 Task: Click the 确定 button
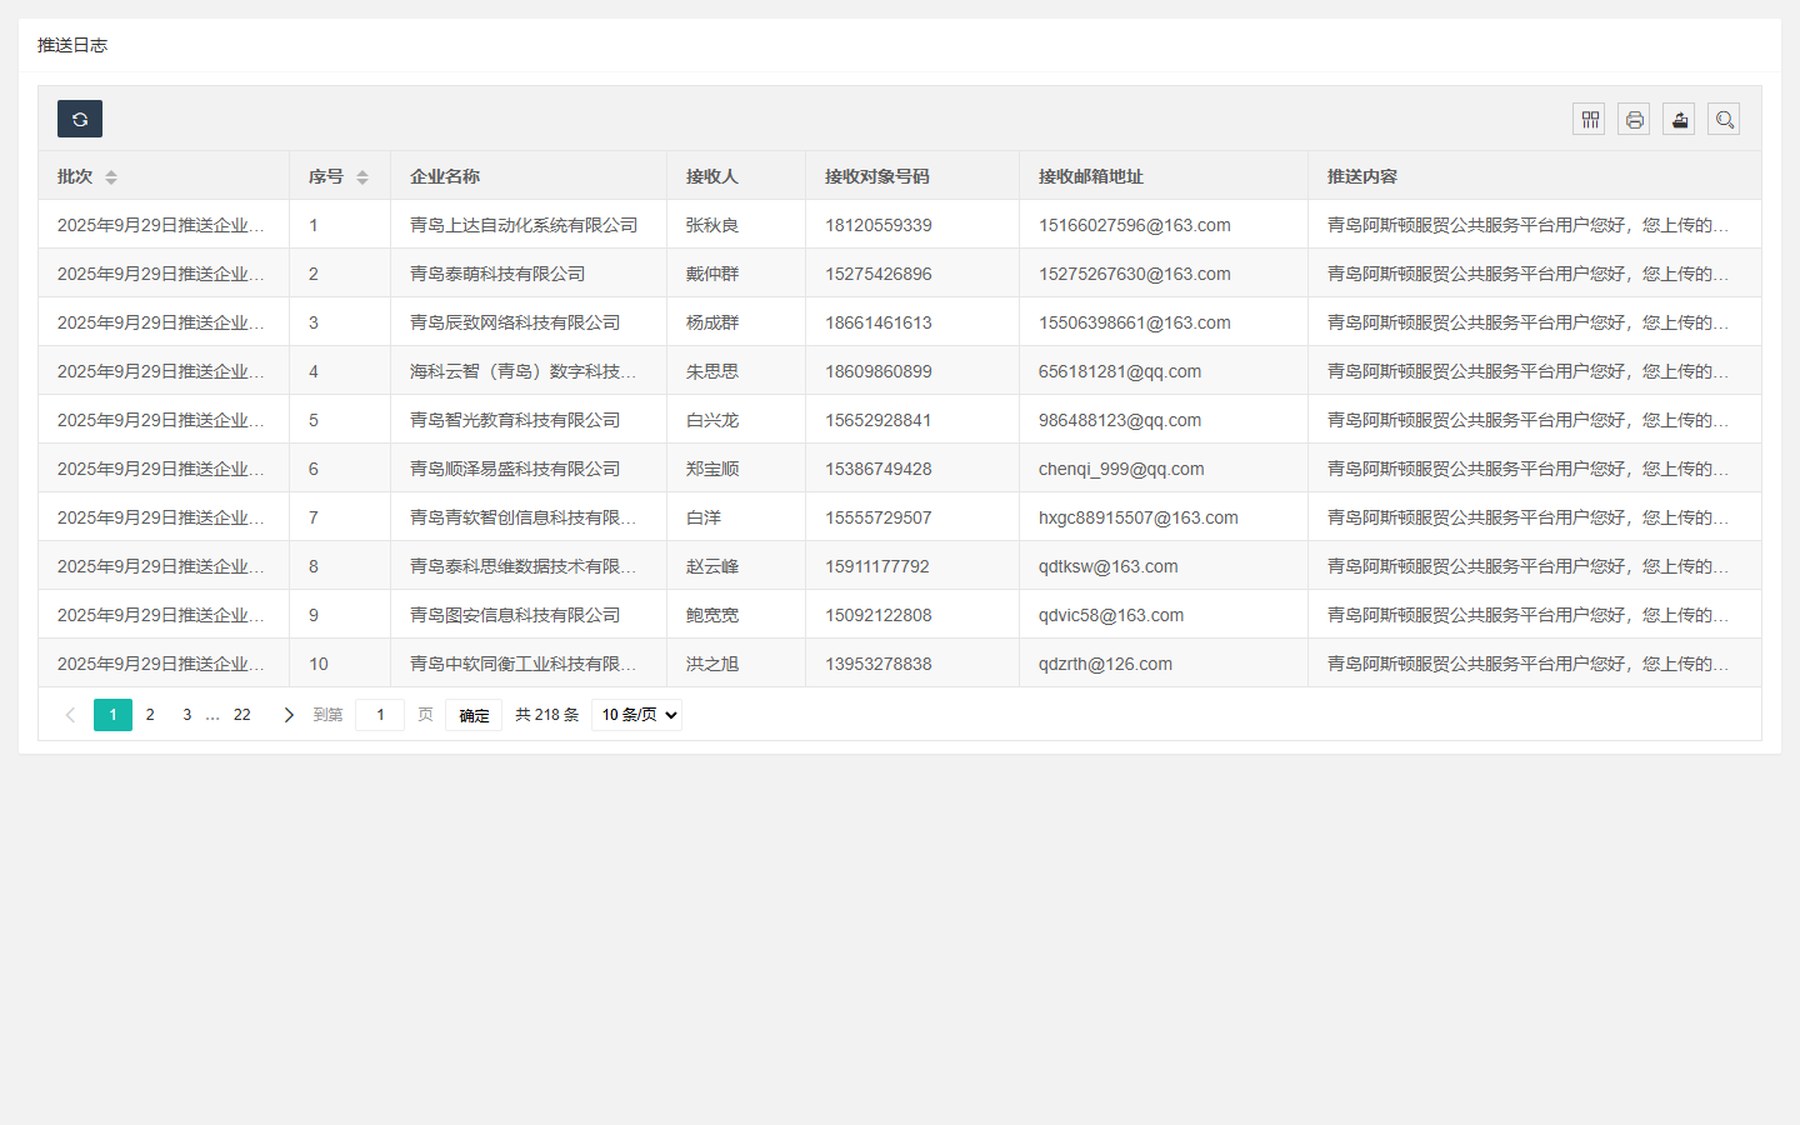(x=474, y=715)
